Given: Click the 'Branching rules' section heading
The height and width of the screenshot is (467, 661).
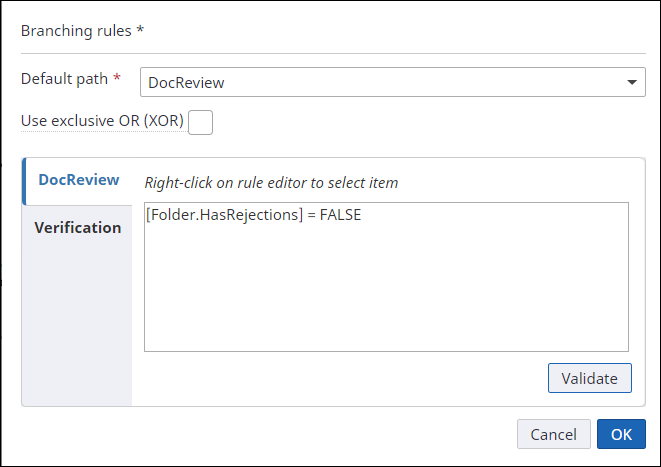Looking at the screenshot, I should coord(76,30).
